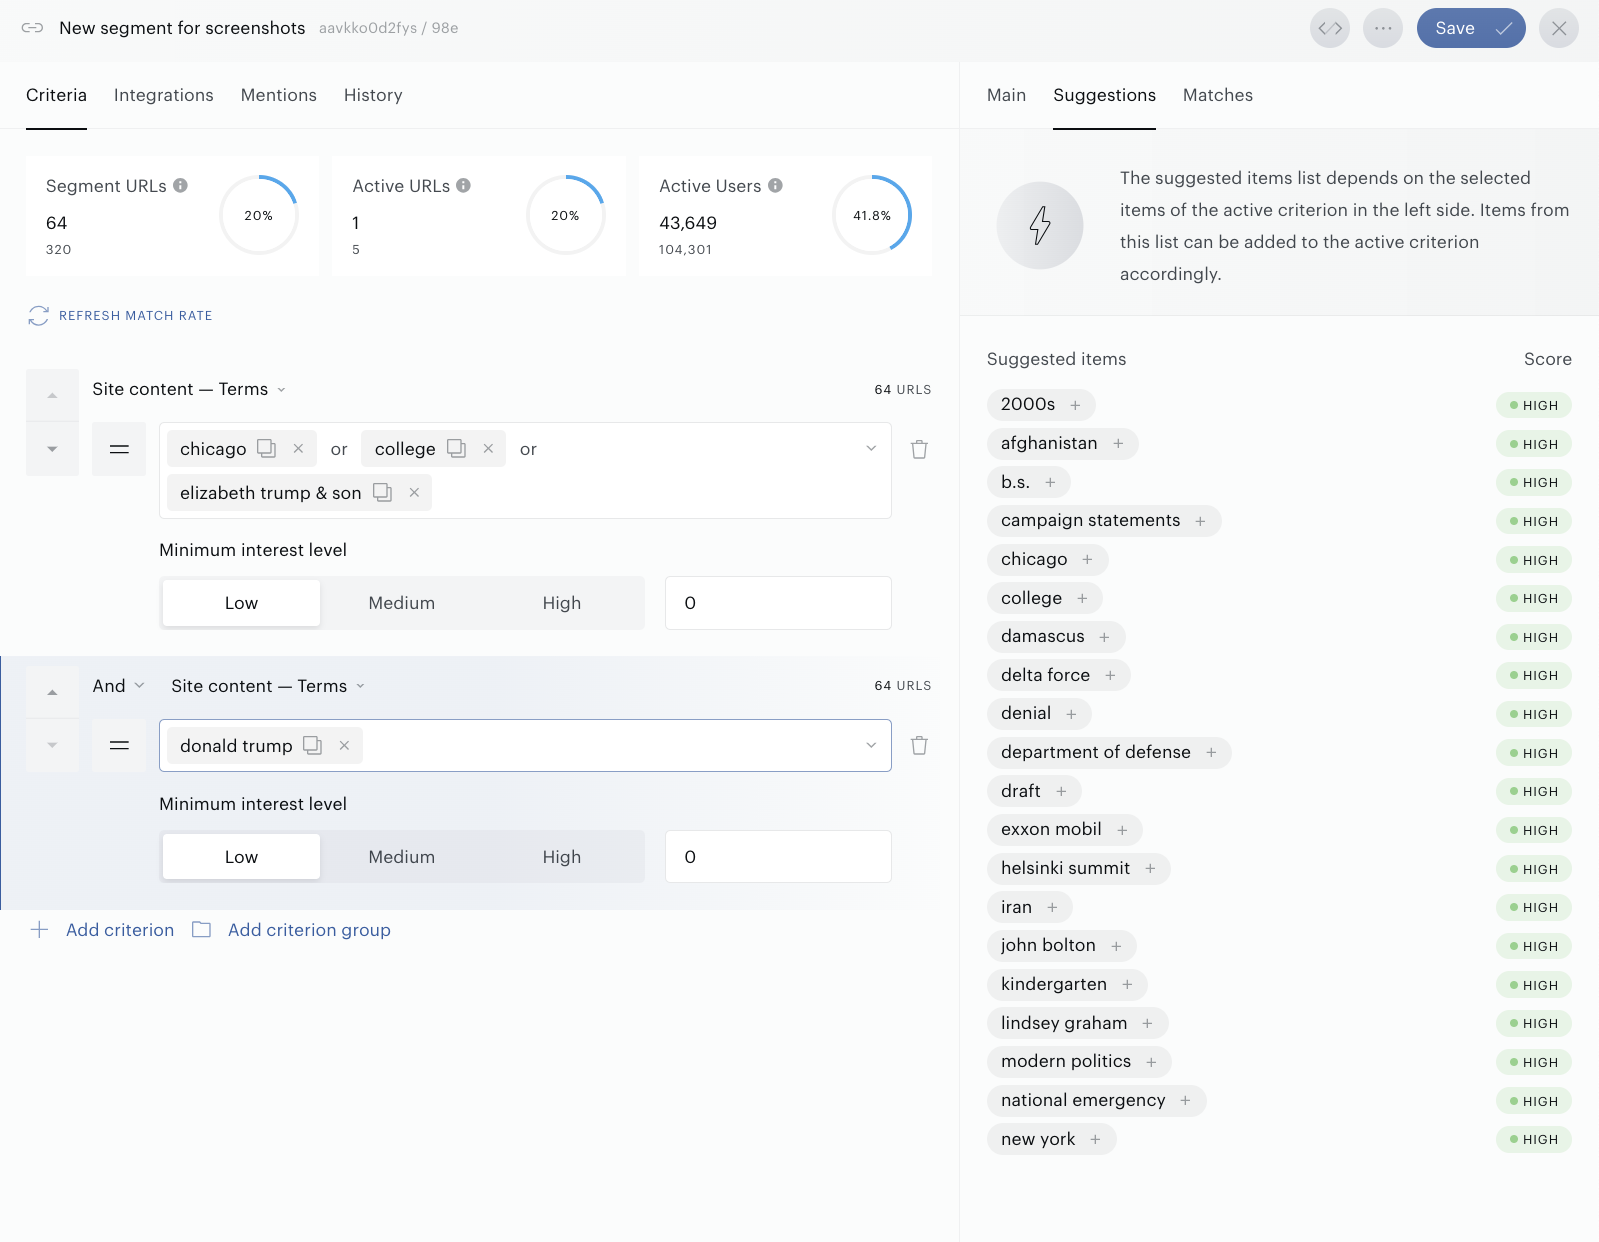Set first criterion interest level to High

(562, 603)
